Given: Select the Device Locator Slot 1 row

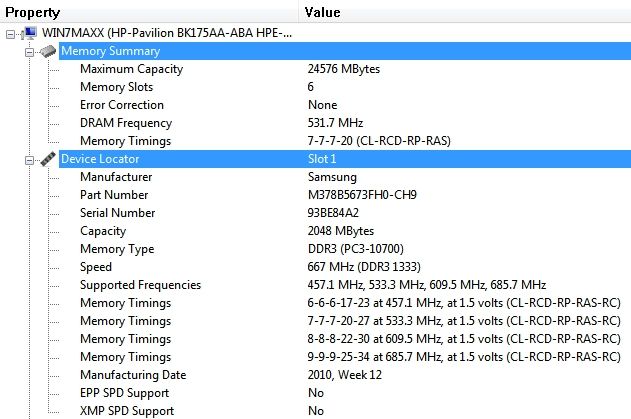Looking at the screenshot, I should tap(345, 159).
